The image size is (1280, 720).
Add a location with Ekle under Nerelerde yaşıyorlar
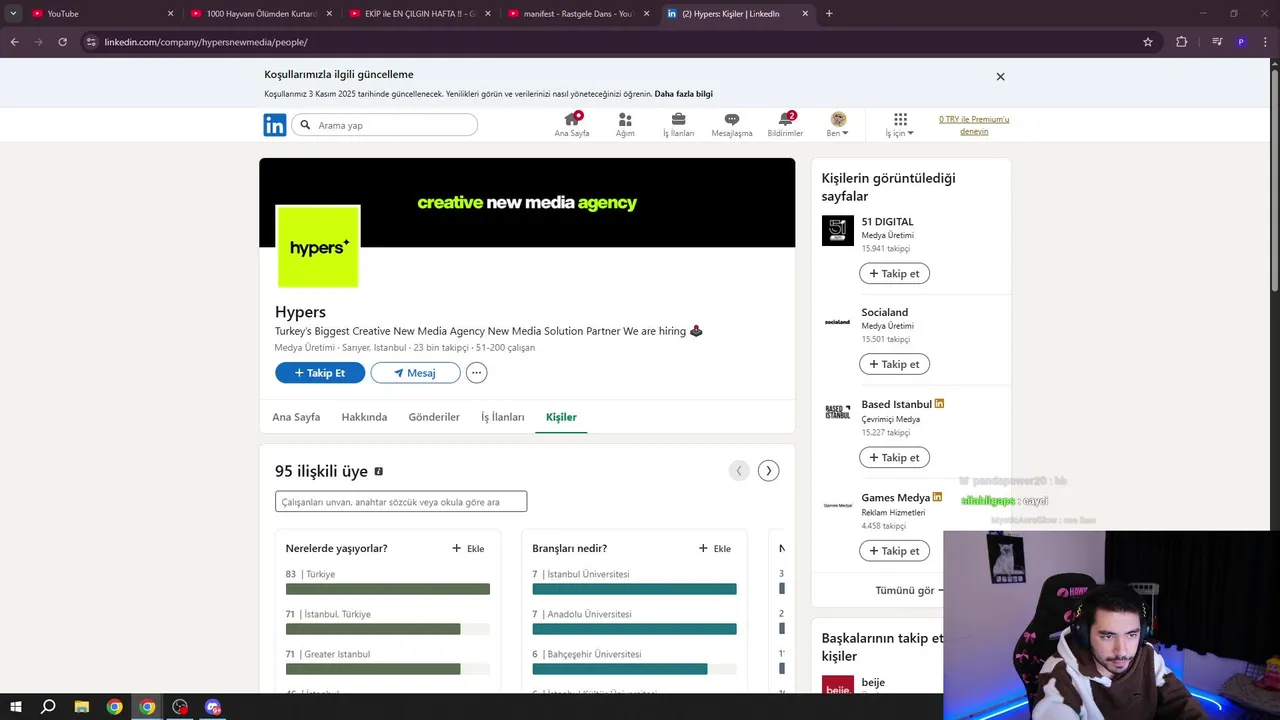point(468,548)
